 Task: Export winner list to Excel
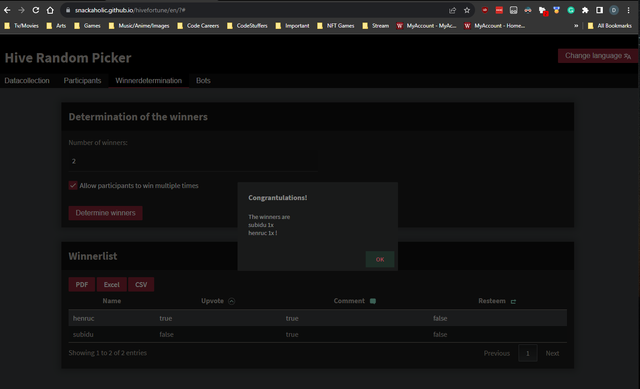click(111, 285)
